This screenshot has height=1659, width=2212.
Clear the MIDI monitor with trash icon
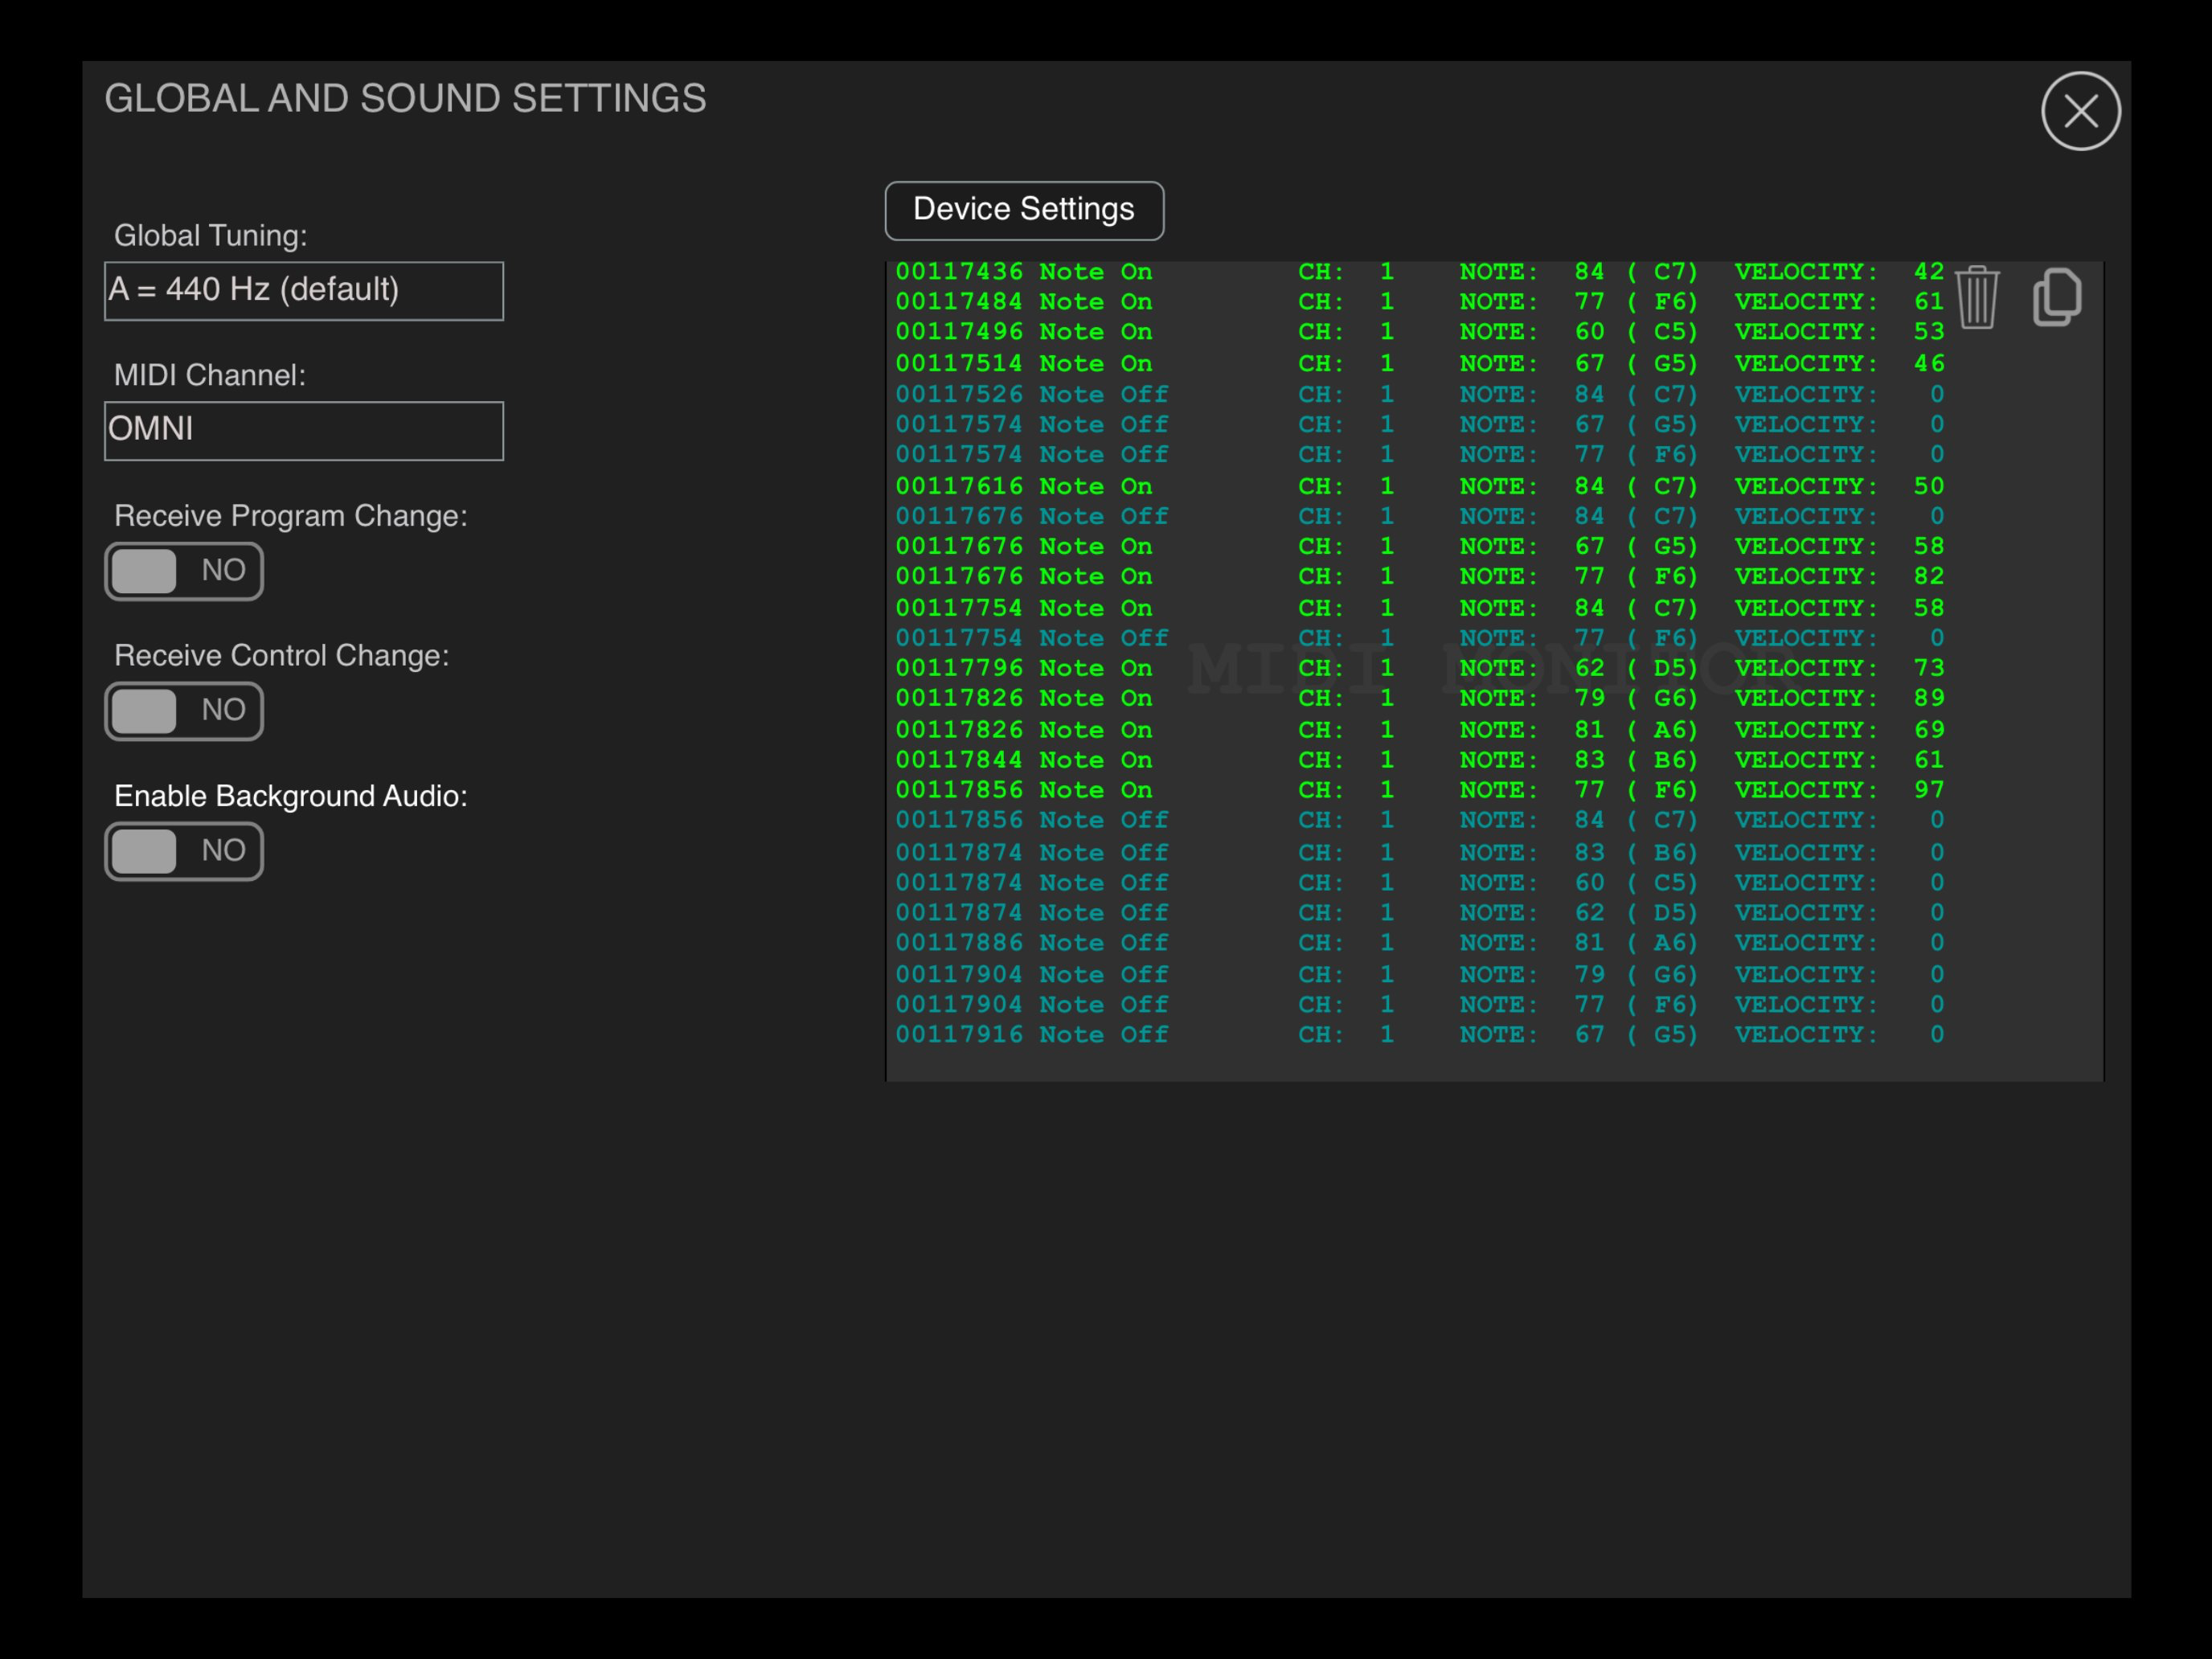[1976, 297]
